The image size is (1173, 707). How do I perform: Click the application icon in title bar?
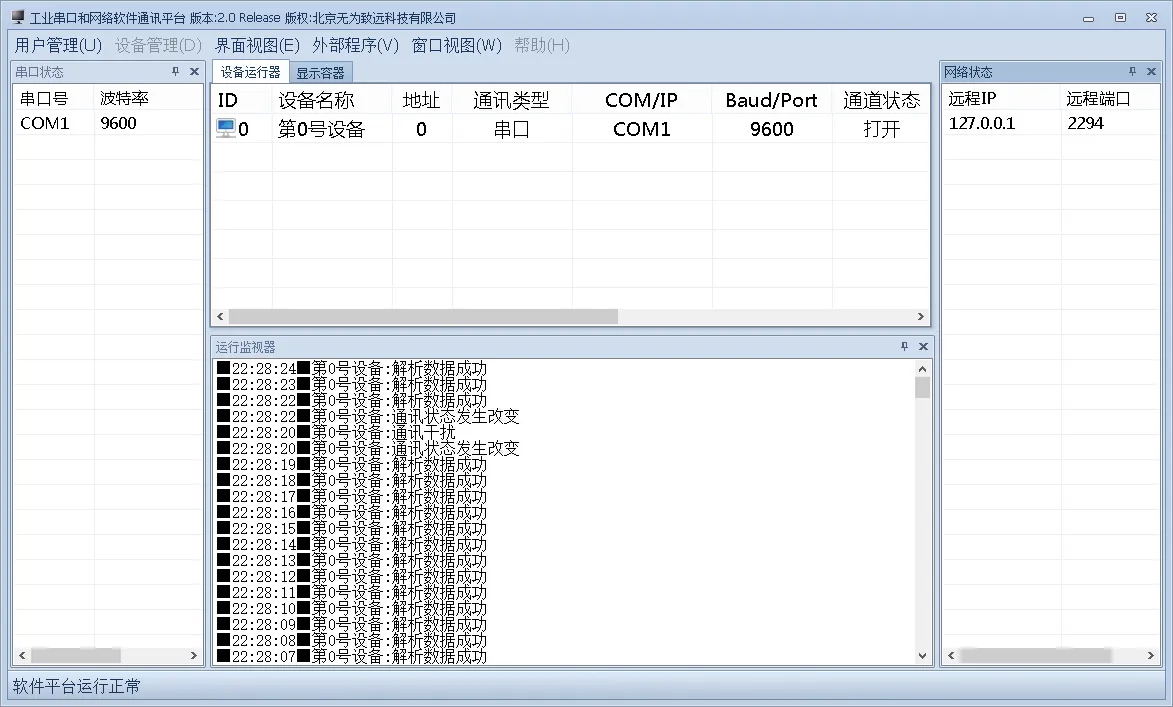pos(17,18)
